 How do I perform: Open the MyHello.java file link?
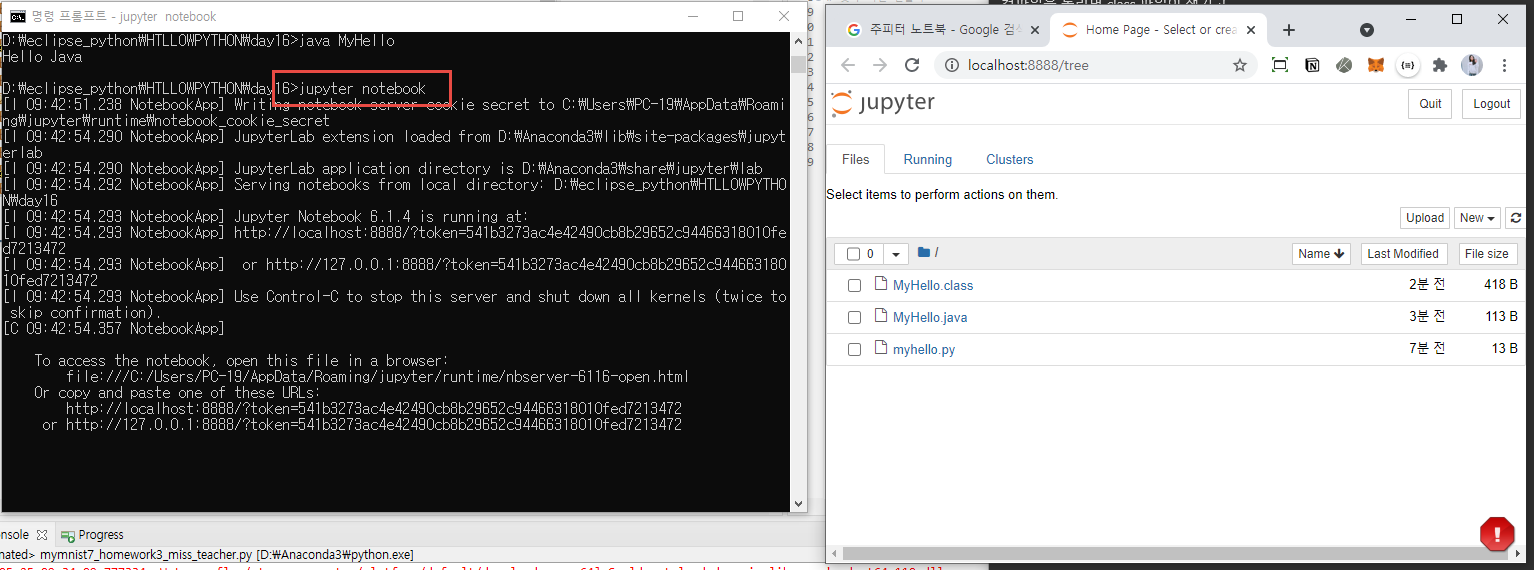(930, 317)
